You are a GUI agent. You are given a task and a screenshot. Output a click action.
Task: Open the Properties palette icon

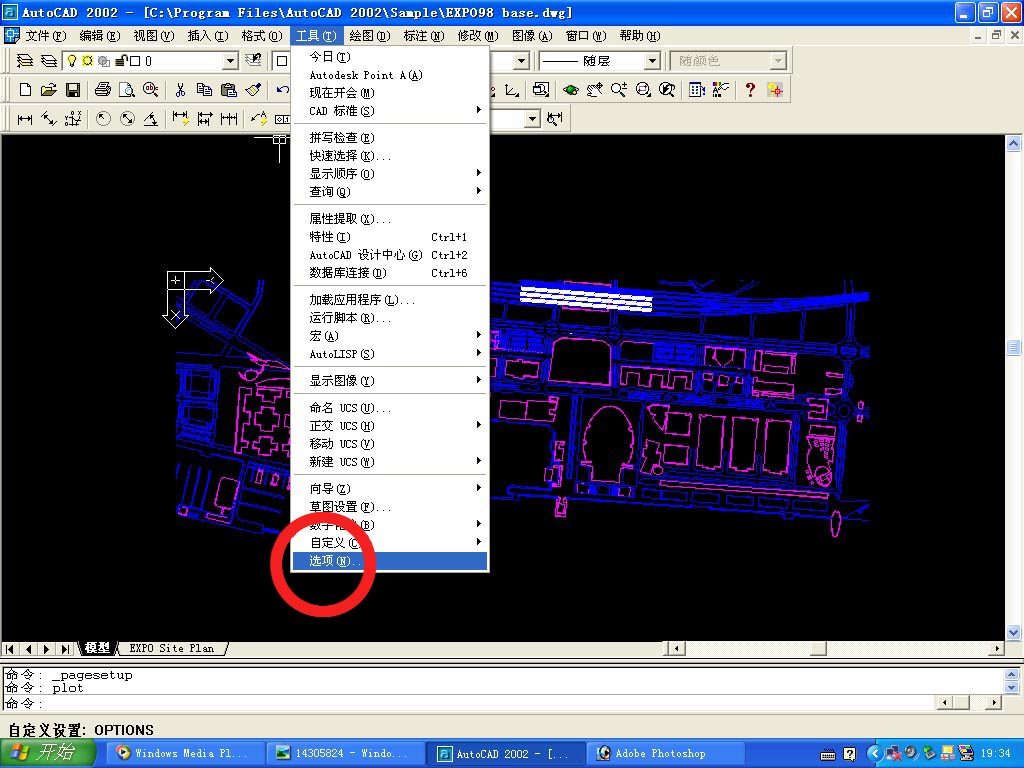point(720,90)
